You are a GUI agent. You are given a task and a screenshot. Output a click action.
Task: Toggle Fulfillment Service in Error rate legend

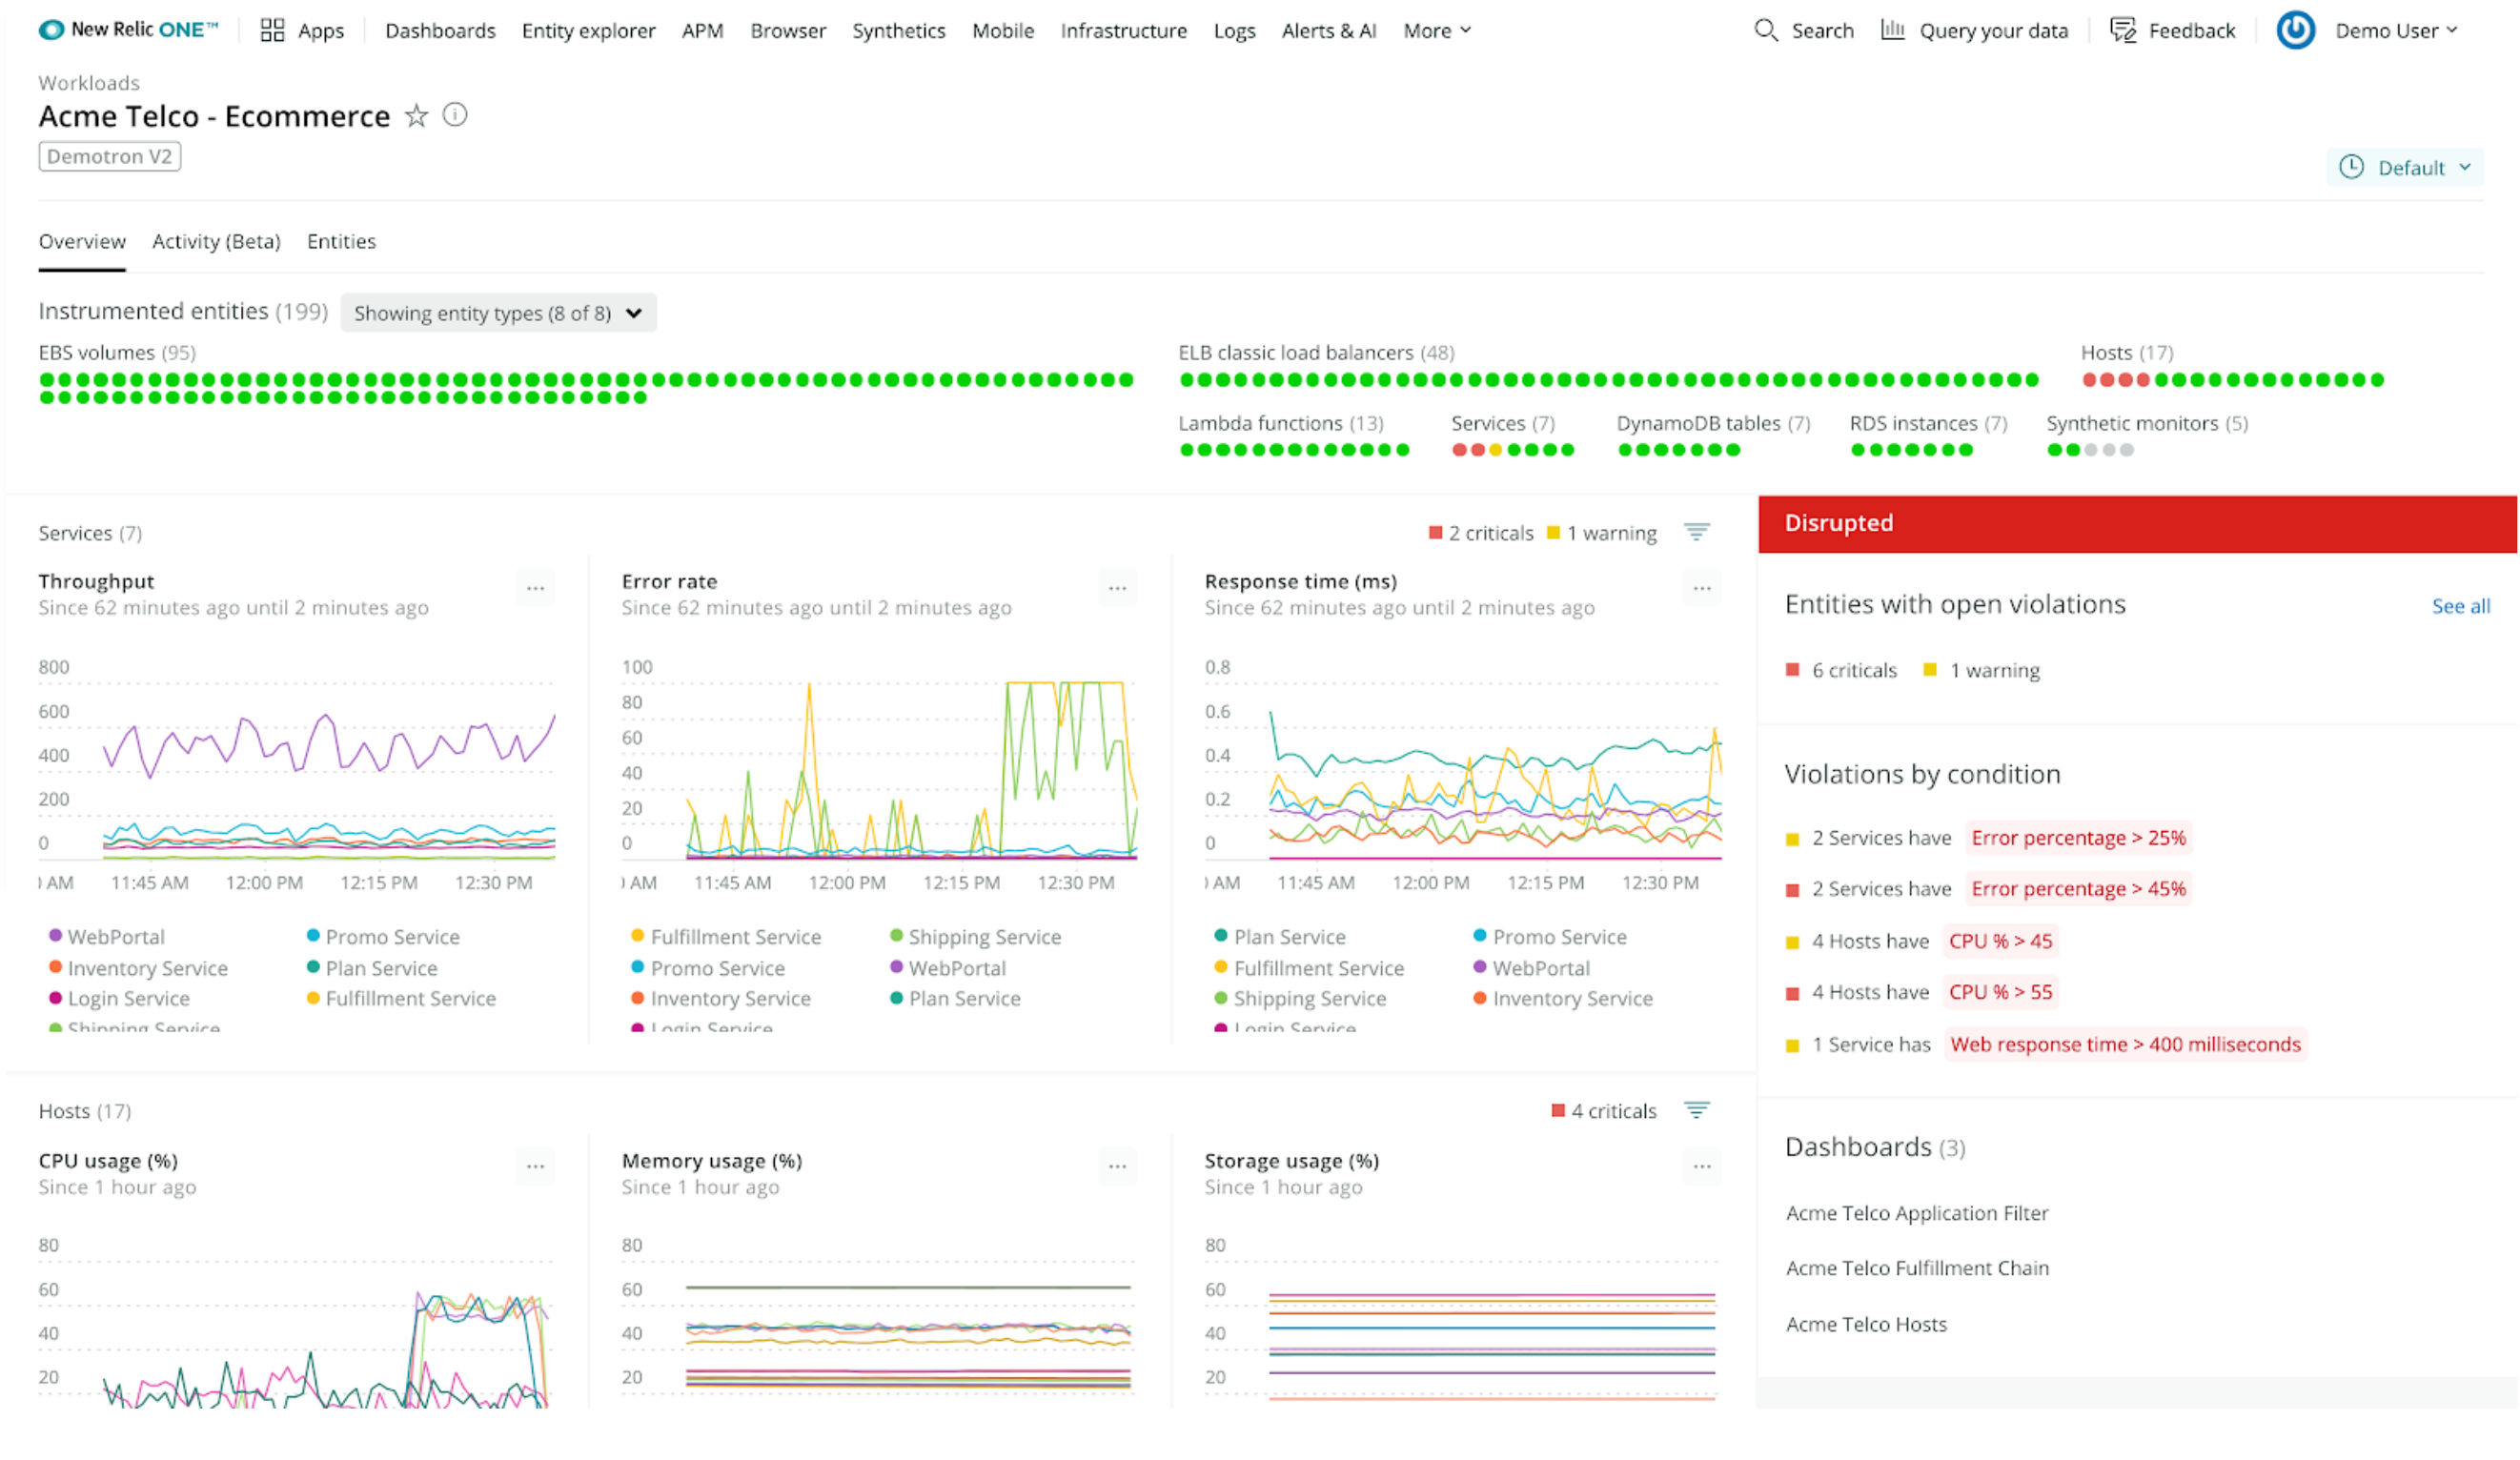pos(735,937)
